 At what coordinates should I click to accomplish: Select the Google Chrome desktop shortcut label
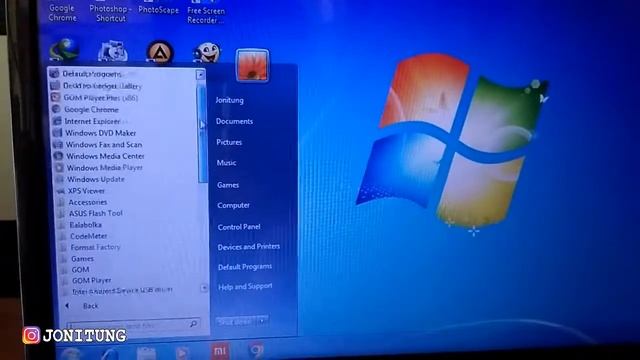[x=62, y=13]
